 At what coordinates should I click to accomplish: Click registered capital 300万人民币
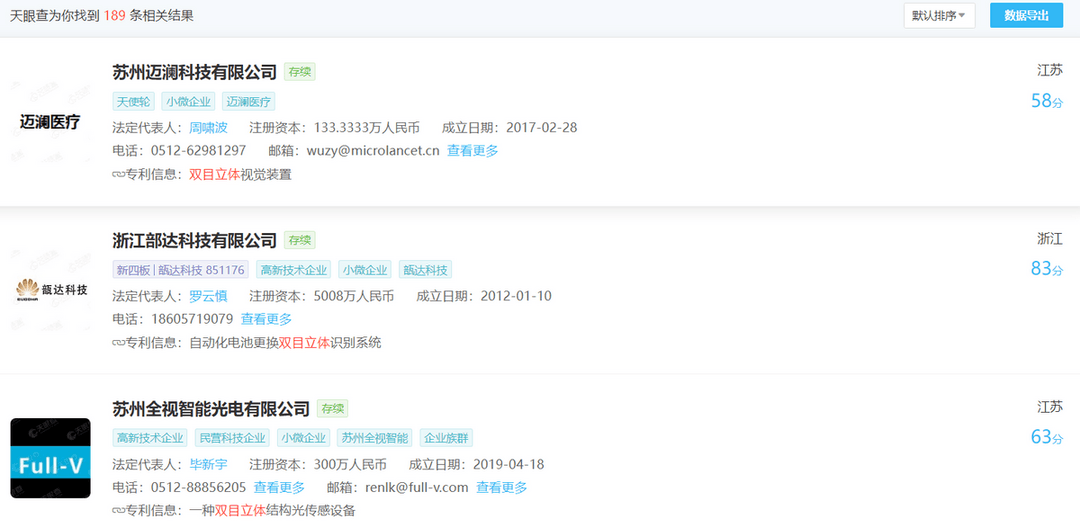coord(350,465)
